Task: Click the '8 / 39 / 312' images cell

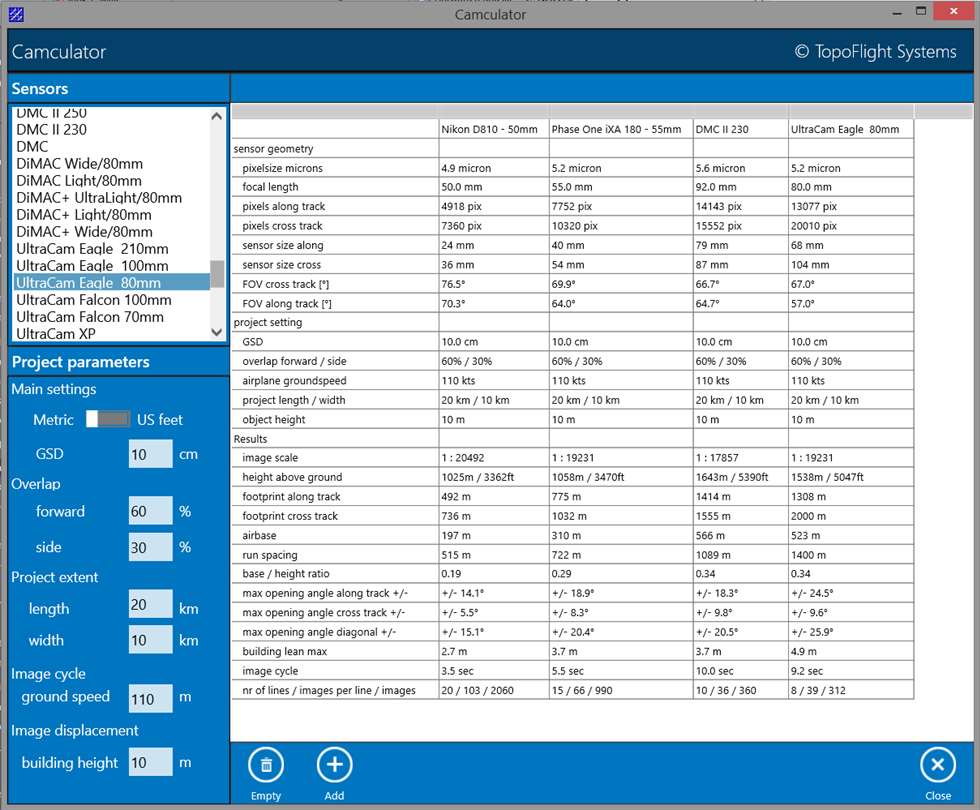Action: pos(851,690)
